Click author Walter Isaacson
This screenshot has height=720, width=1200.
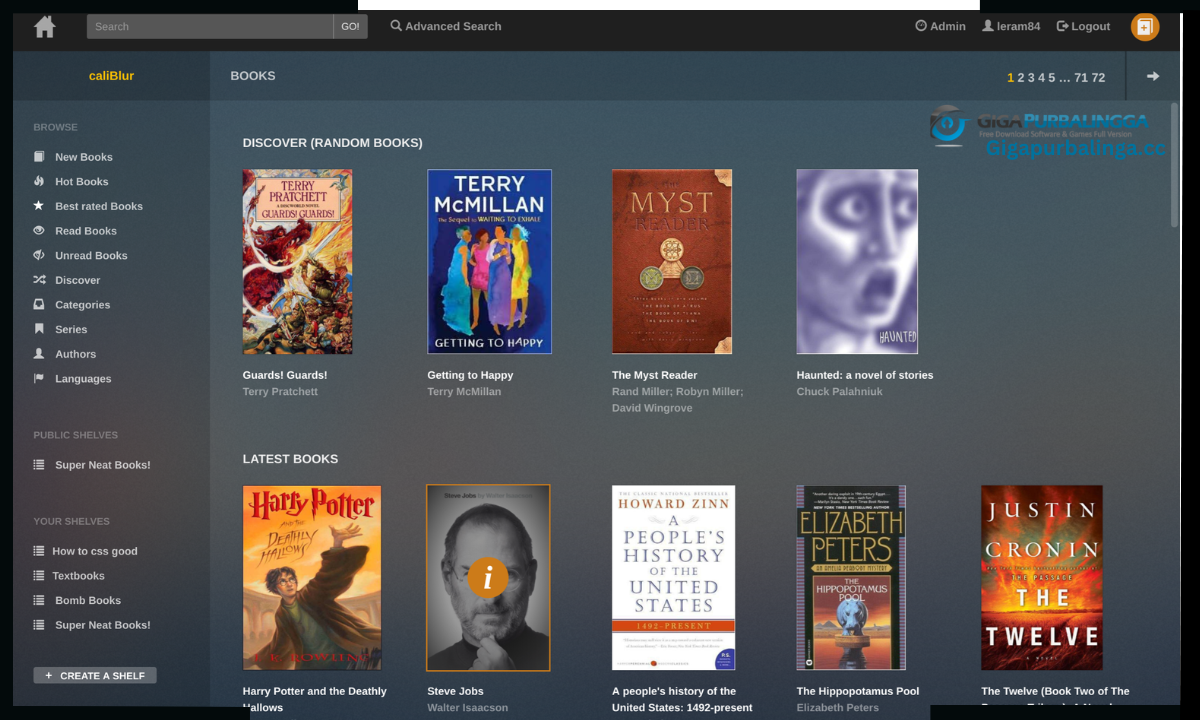coord(468,708)
